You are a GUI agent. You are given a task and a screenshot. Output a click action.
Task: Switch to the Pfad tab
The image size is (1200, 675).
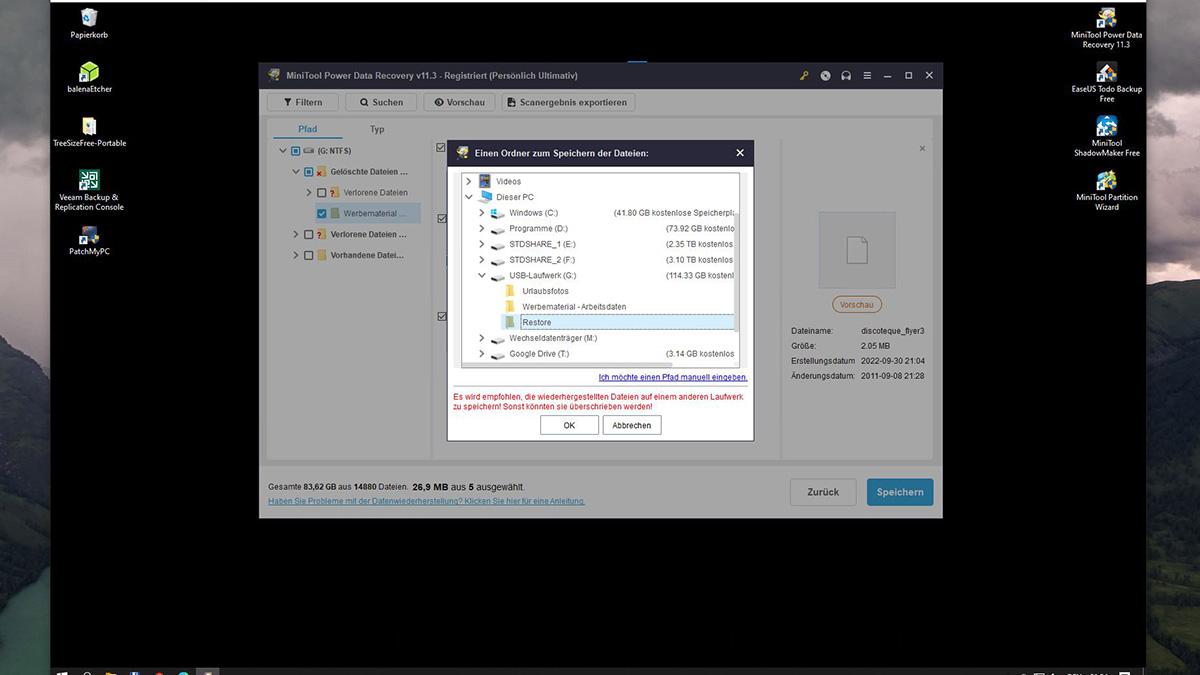pos(307,129)
